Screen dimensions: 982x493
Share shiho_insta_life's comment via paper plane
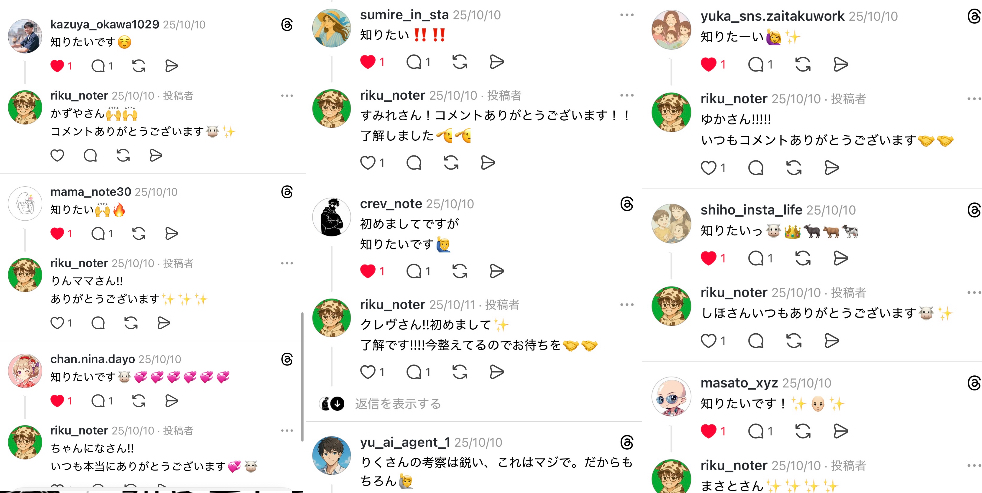click(x=841, y=258)
